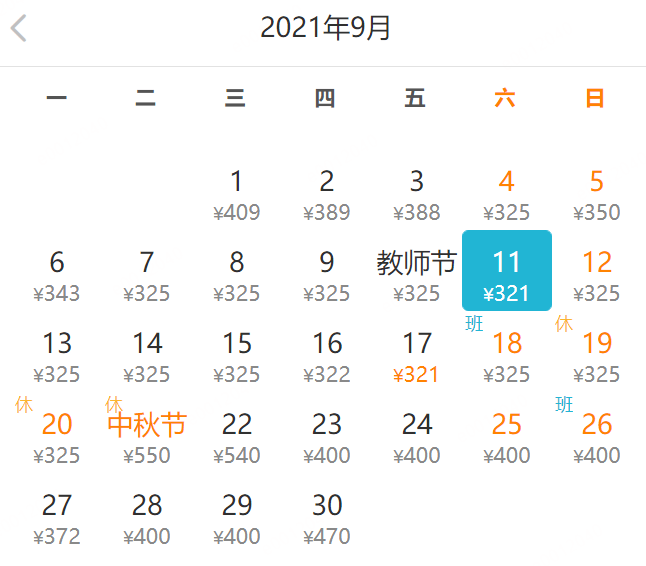Select September 2 priced ¥389
Viewport: 646px width, 566px height.
point(327,189)
